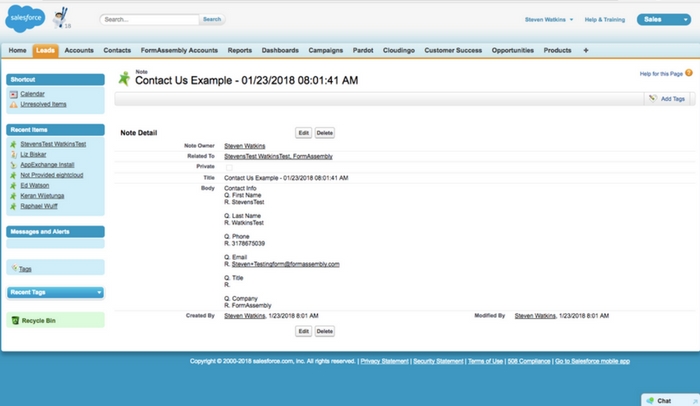The image size is (700, 406).
Task: Go to the Dashboards tab
Action: pos(280,50)
